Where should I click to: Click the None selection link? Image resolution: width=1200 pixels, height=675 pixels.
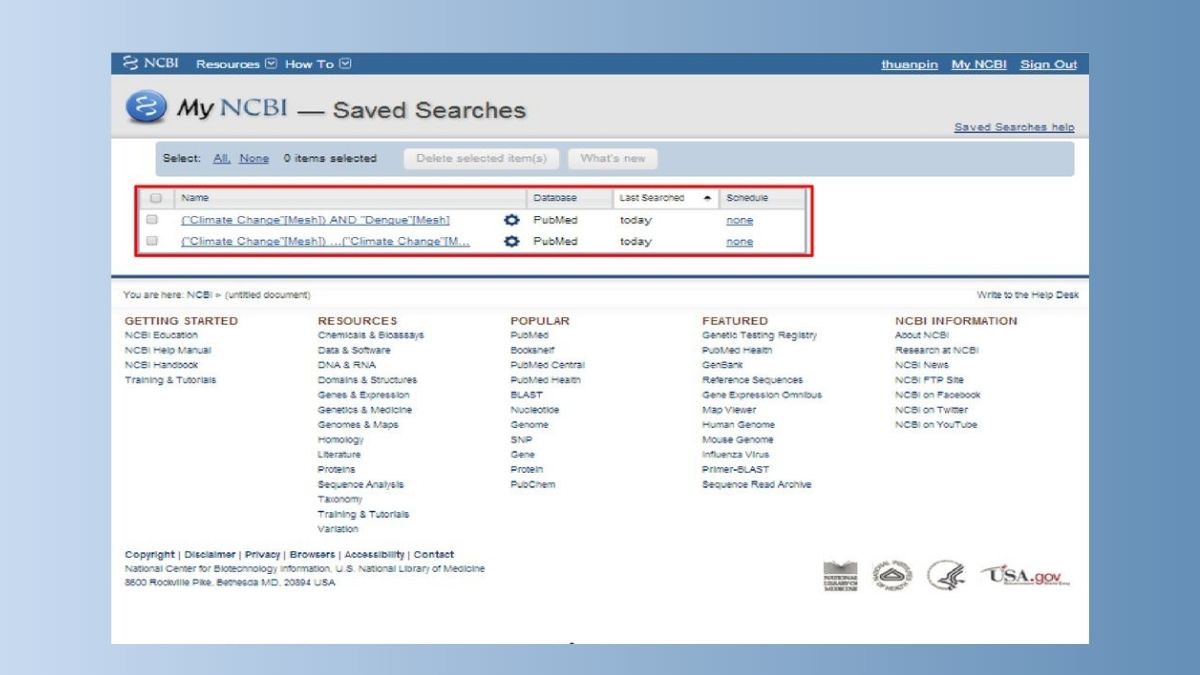[254, 158]
